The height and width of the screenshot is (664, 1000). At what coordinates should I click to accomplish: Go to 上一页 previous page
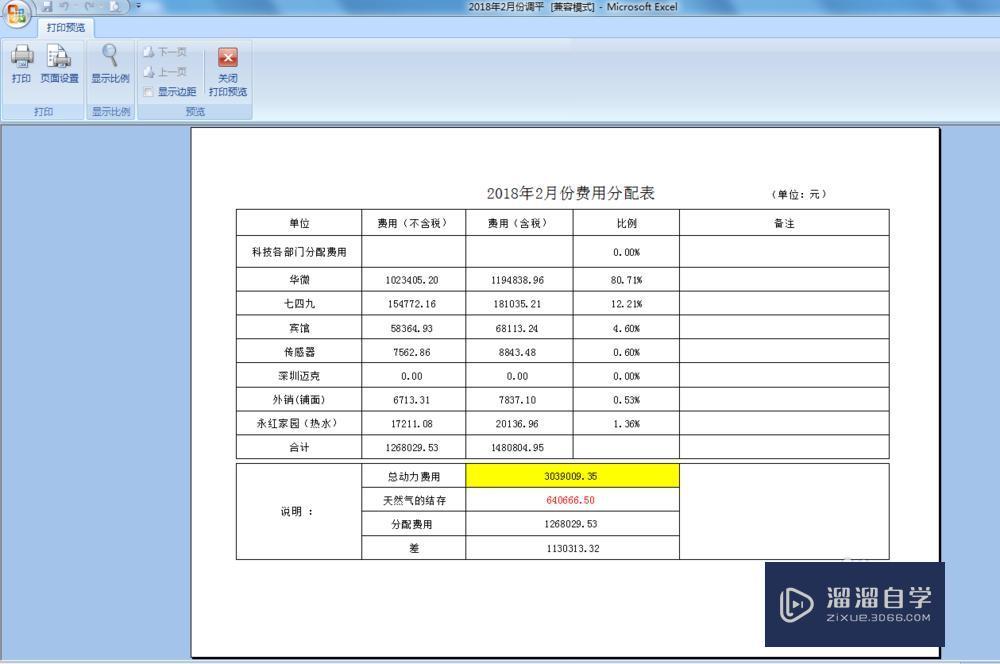(165, 71)
